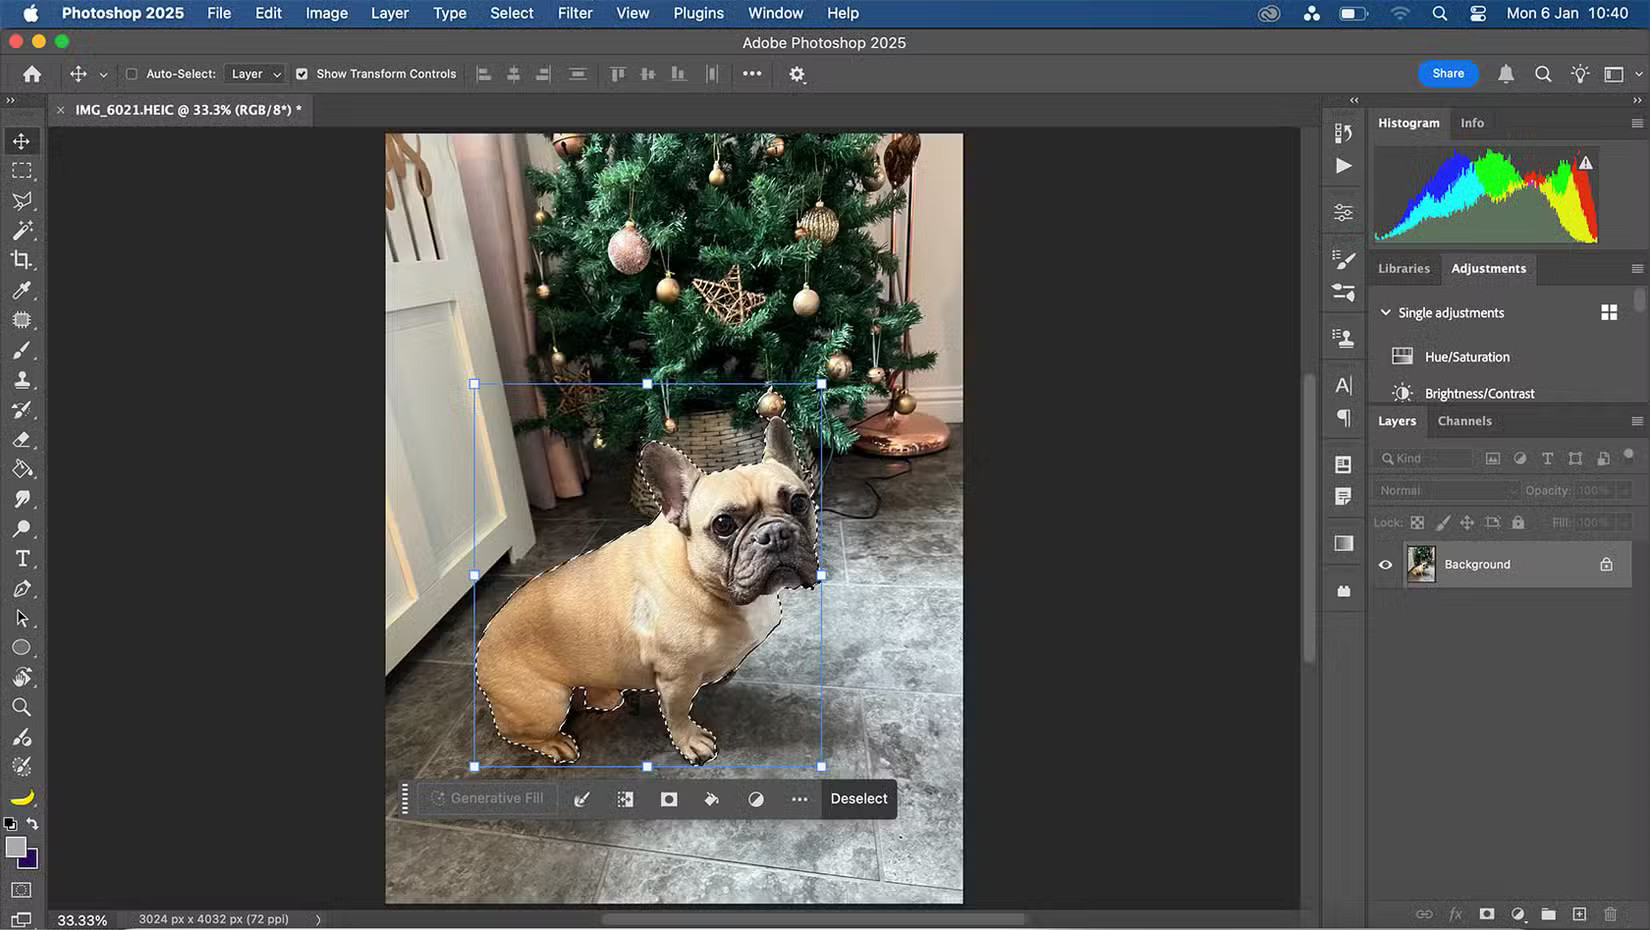Hide the Background layer

(1385, 564)
